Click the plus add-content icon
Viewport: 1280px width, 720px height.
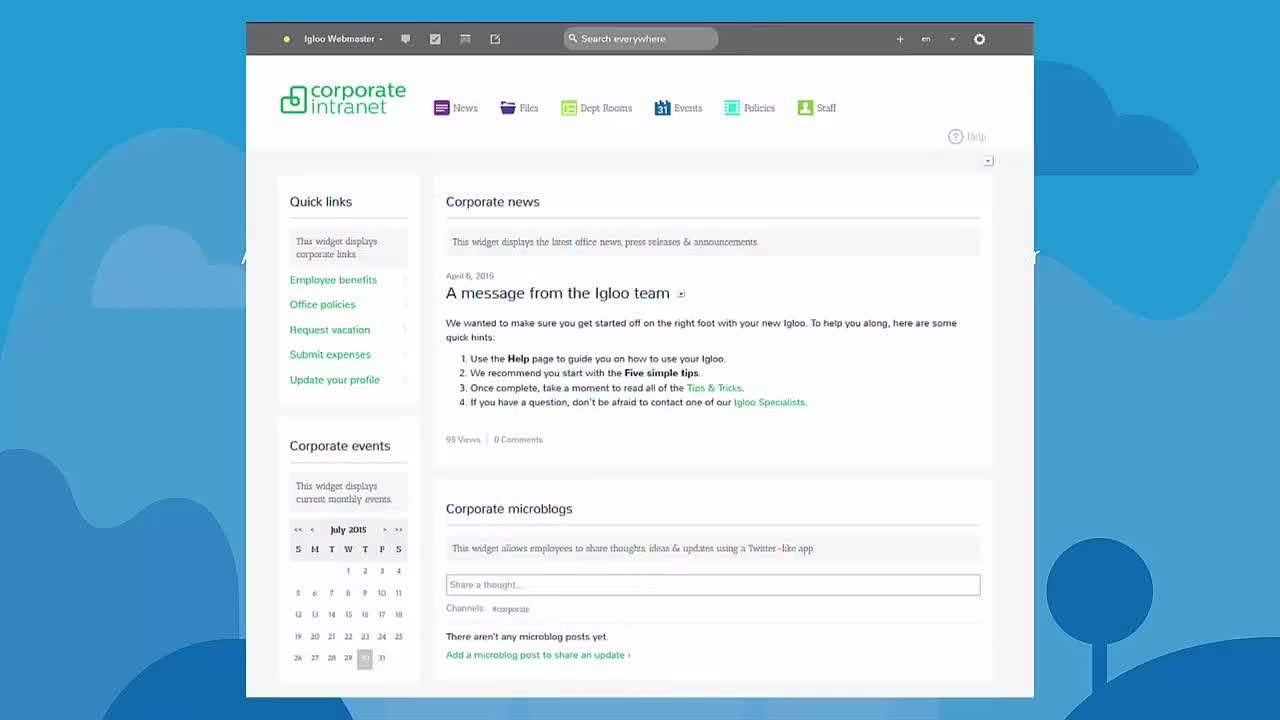pos(900,39)
